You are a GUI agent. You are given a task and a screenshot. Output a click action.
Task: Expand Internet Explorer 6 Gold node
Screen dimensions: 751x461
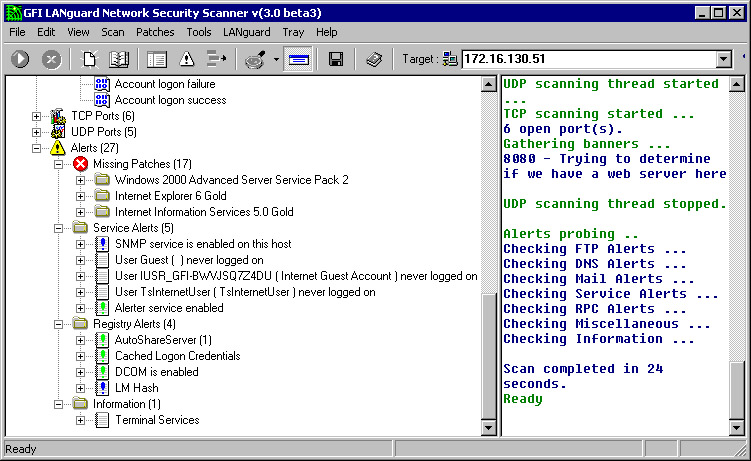coord(80,196)
